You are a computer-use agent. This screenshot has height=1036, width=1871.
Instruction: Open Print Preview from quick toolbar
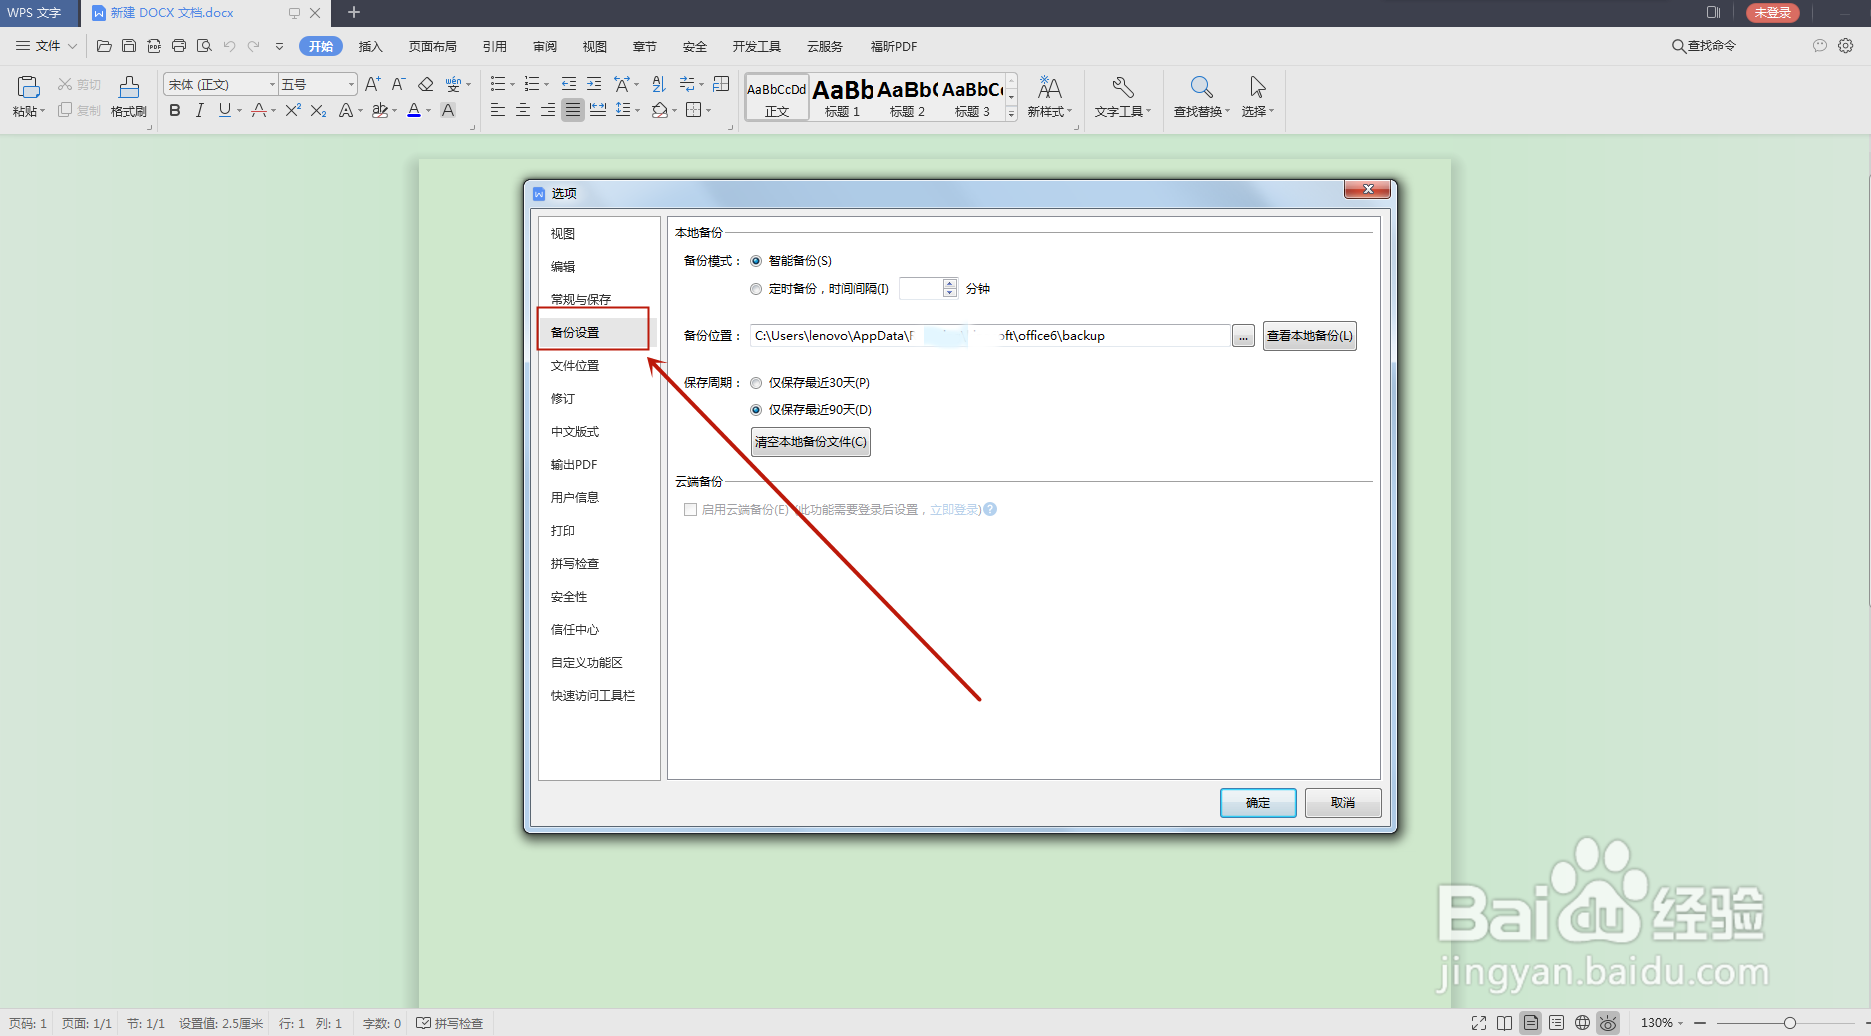pos(204,46)
